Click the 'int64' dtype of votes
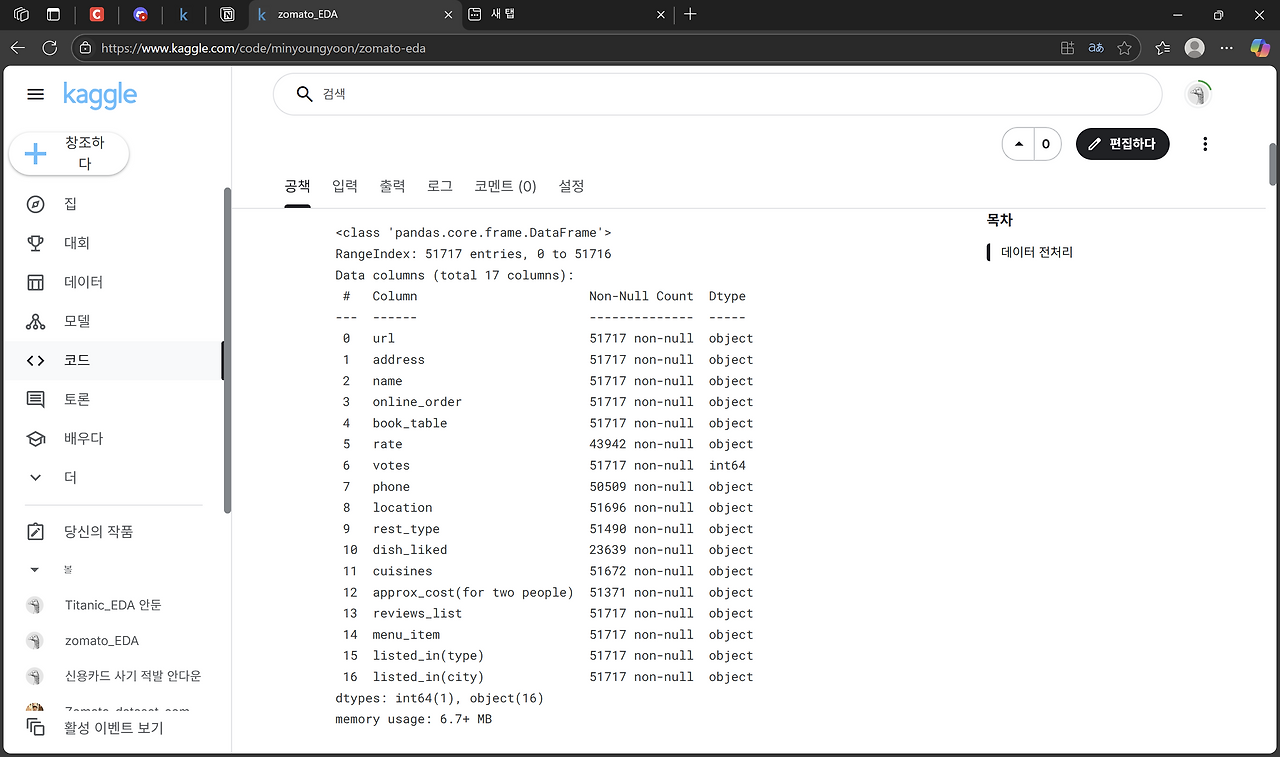 pos(727,466)
